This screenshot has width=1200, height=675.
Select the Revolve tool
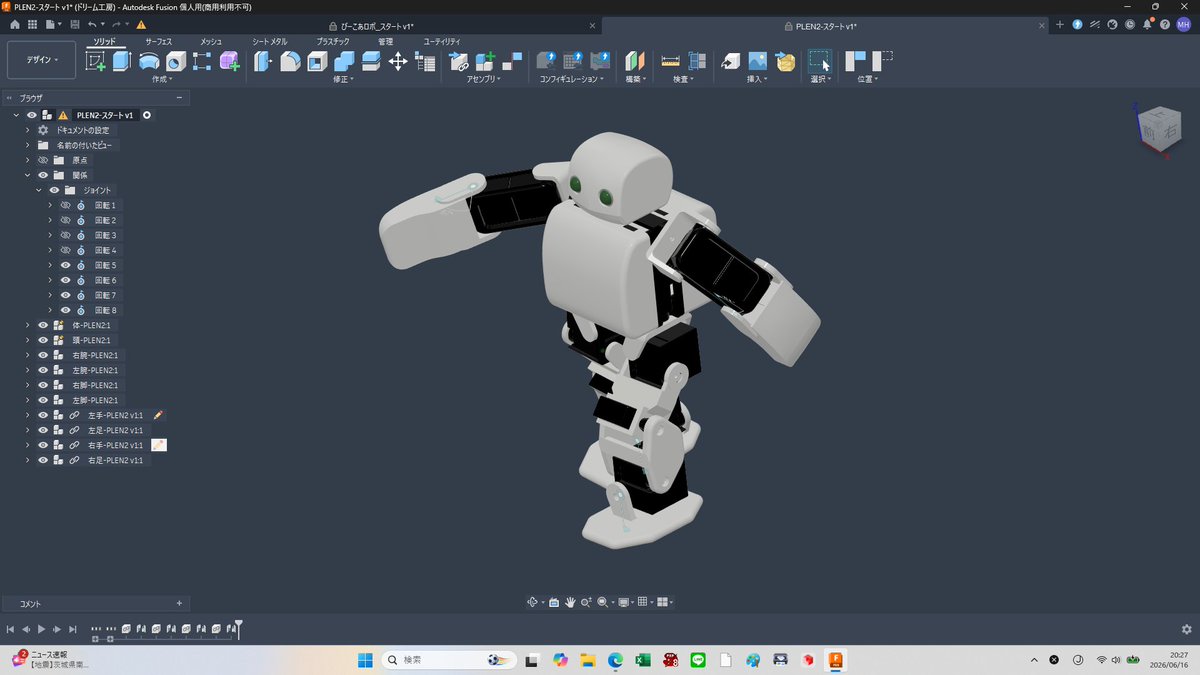coord(149,61)
